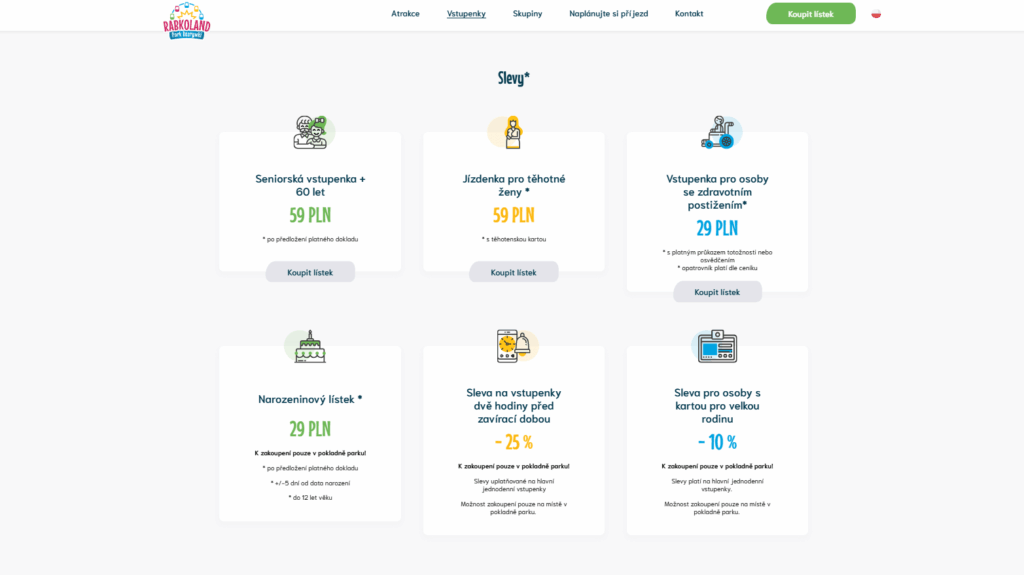Click the senior couple ticket icon
Screen dimensions: 1024x575
click(x=311, y=132)
